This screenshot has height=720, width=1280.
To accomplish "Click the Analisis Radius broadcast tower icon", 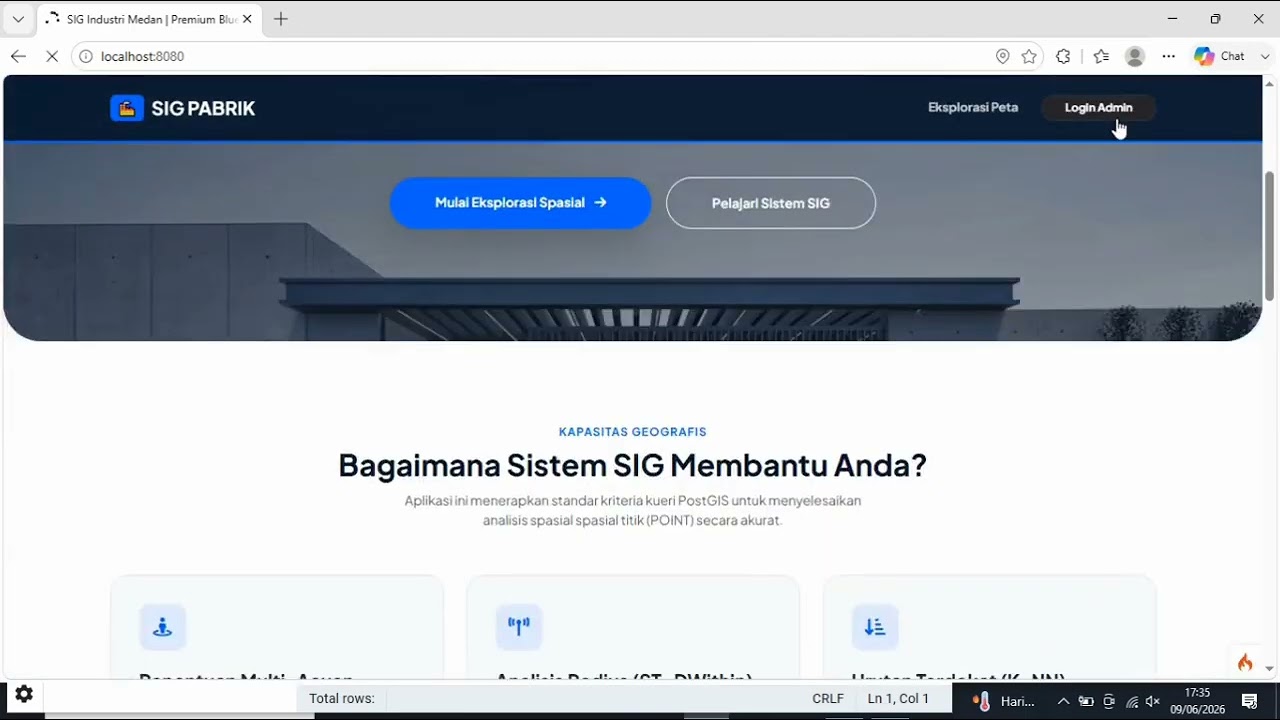I will (519, 627).
